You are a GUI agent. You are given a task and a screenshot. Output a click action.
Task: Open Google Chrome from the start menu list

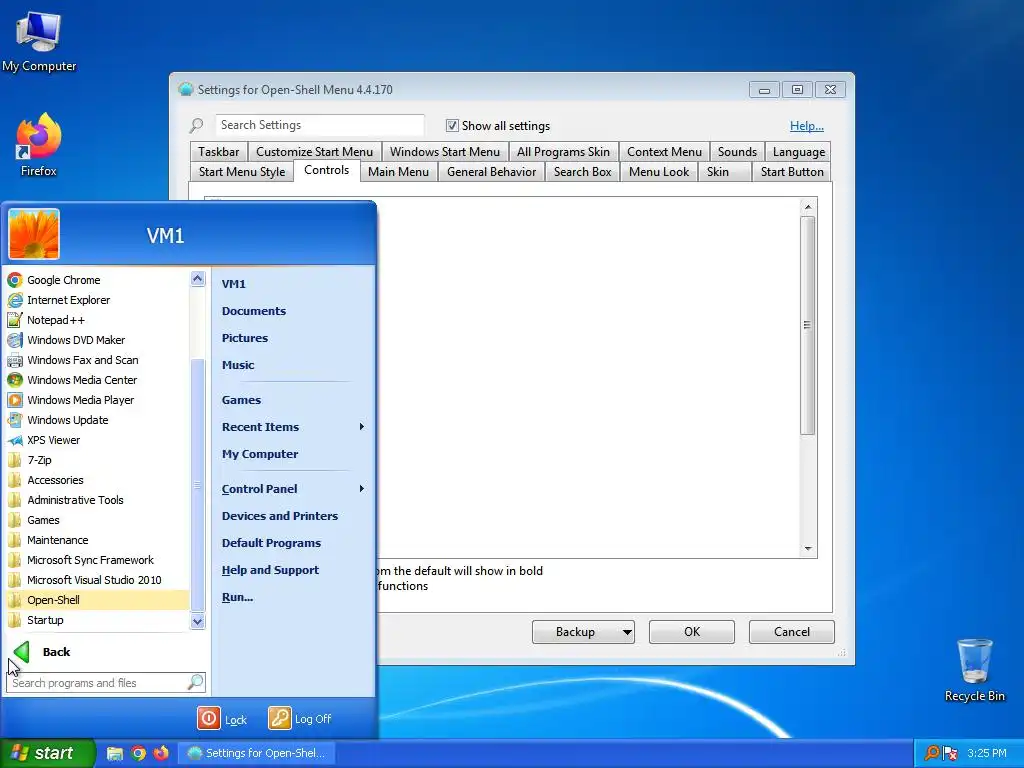pyautogui.click(x=97, y=280)
